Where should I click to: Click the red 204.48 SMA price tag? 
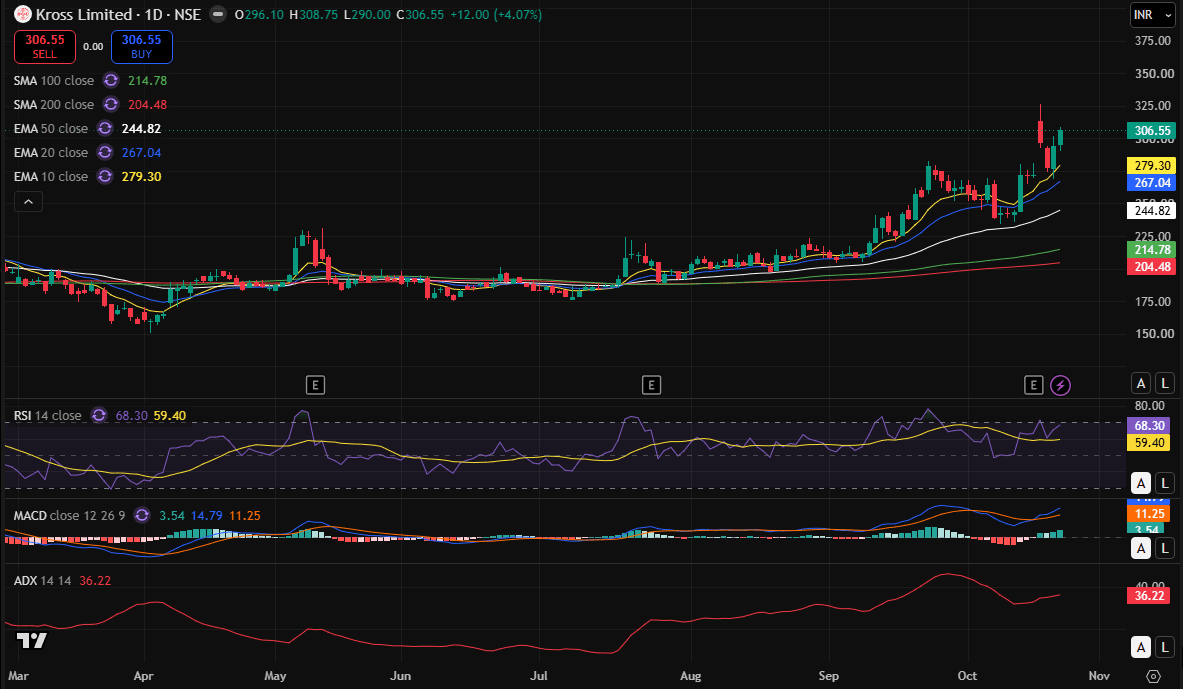pyautogui.click(x=1151, y=266)
